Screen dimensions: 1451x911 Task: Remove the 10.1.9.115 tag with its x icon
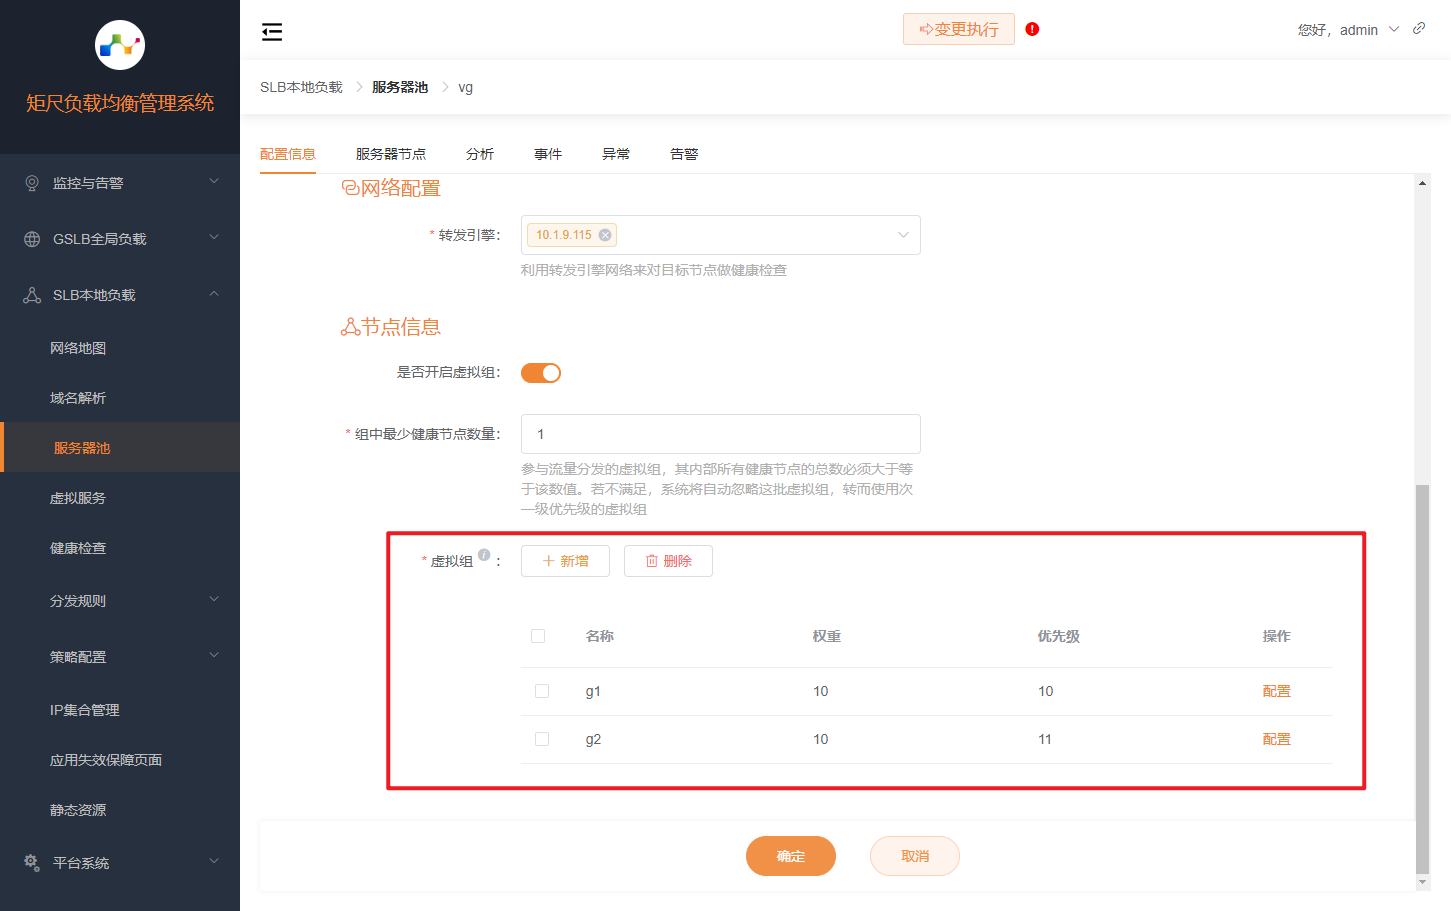[x=605, y=235]
